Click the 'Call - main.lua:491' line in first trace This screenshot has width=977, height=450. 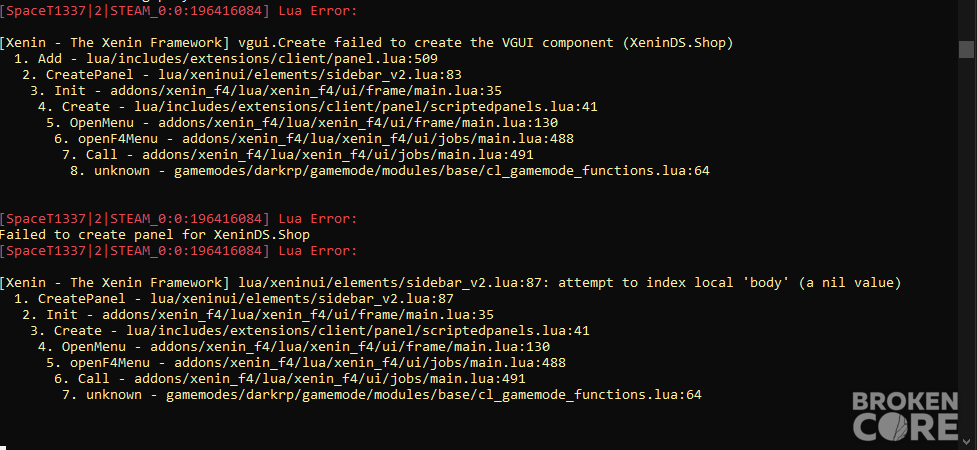point(298,155)
